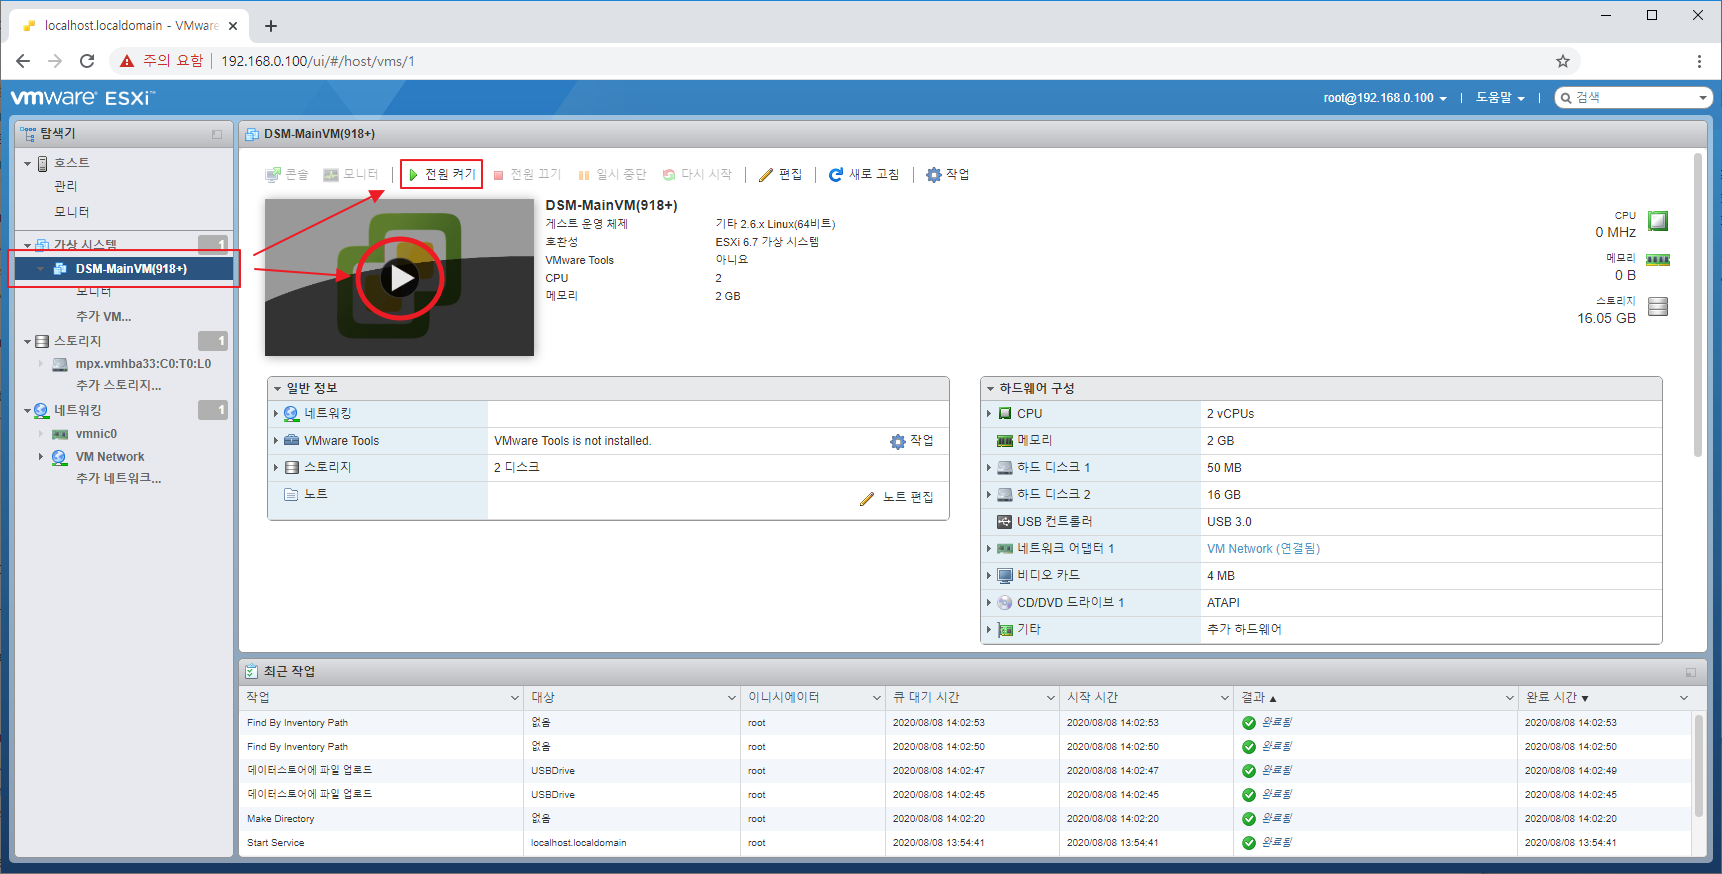Expand the 네트워킹 row in general info

[276, 413]
